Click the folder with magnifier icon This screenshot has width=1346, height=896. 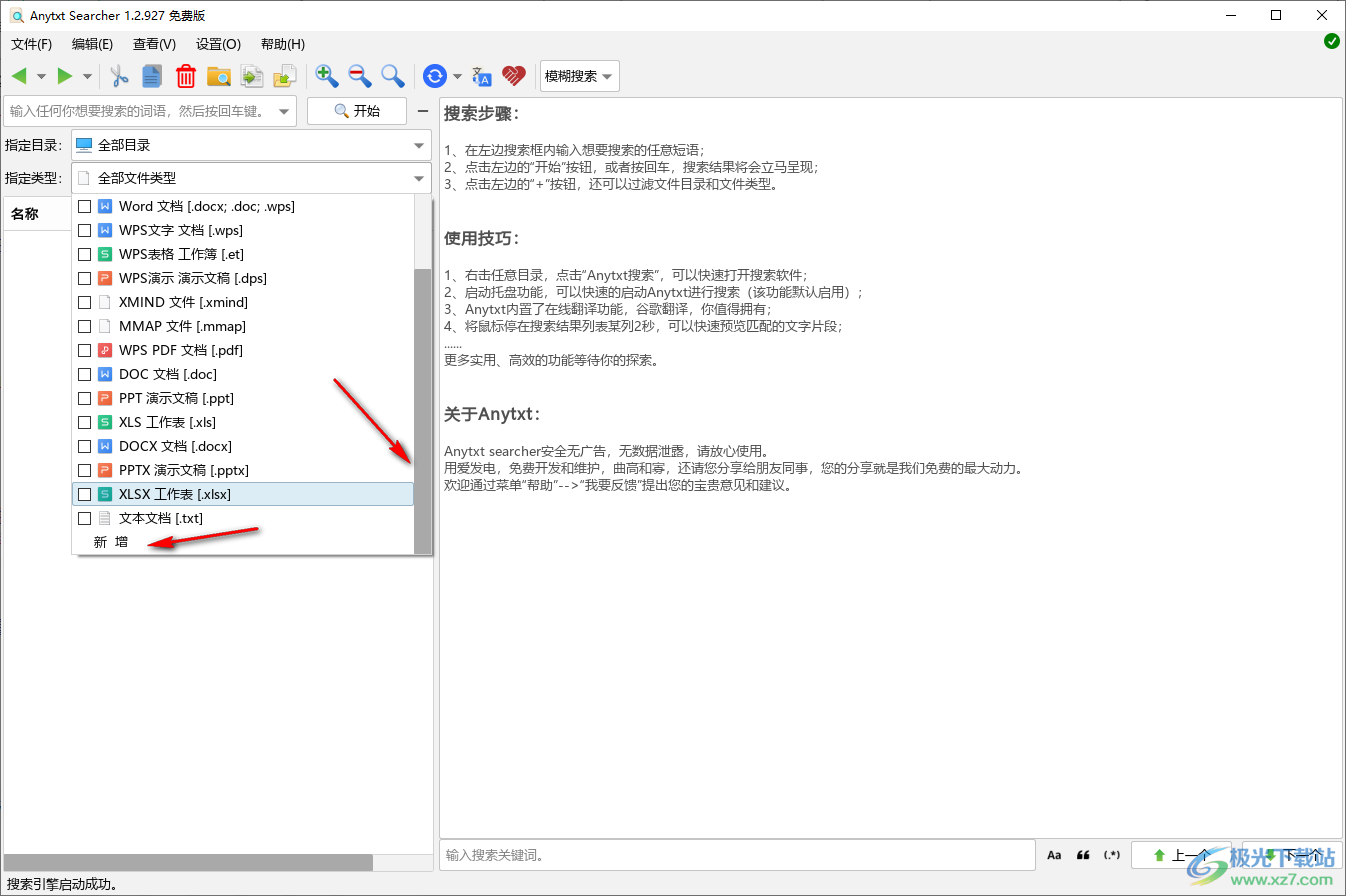coord(219,76)
